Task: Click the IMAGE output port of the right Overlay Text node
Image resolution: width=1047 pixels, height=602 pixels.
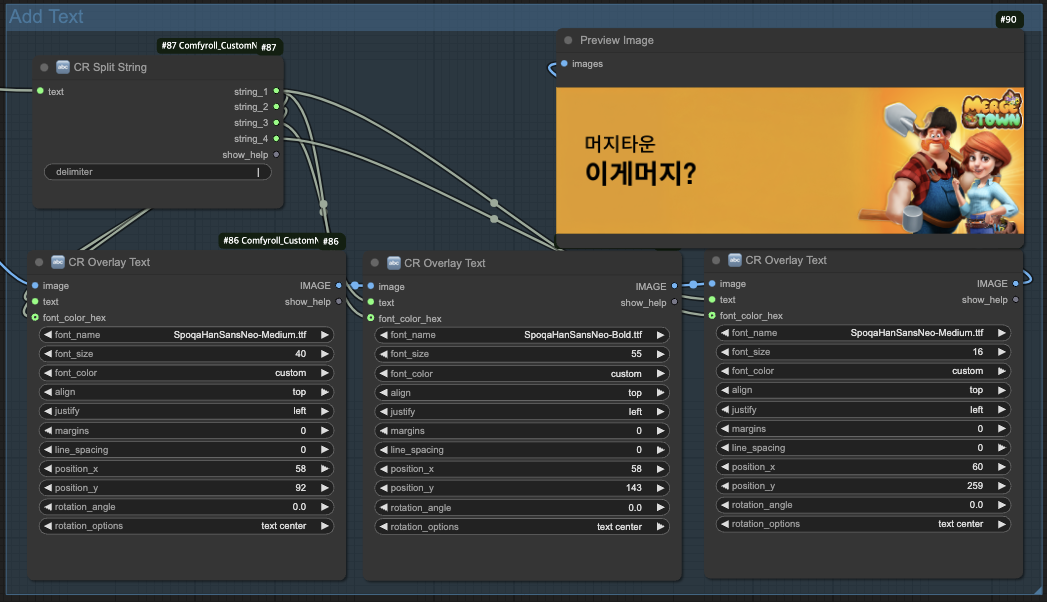Action: (x=1016, y=284)
